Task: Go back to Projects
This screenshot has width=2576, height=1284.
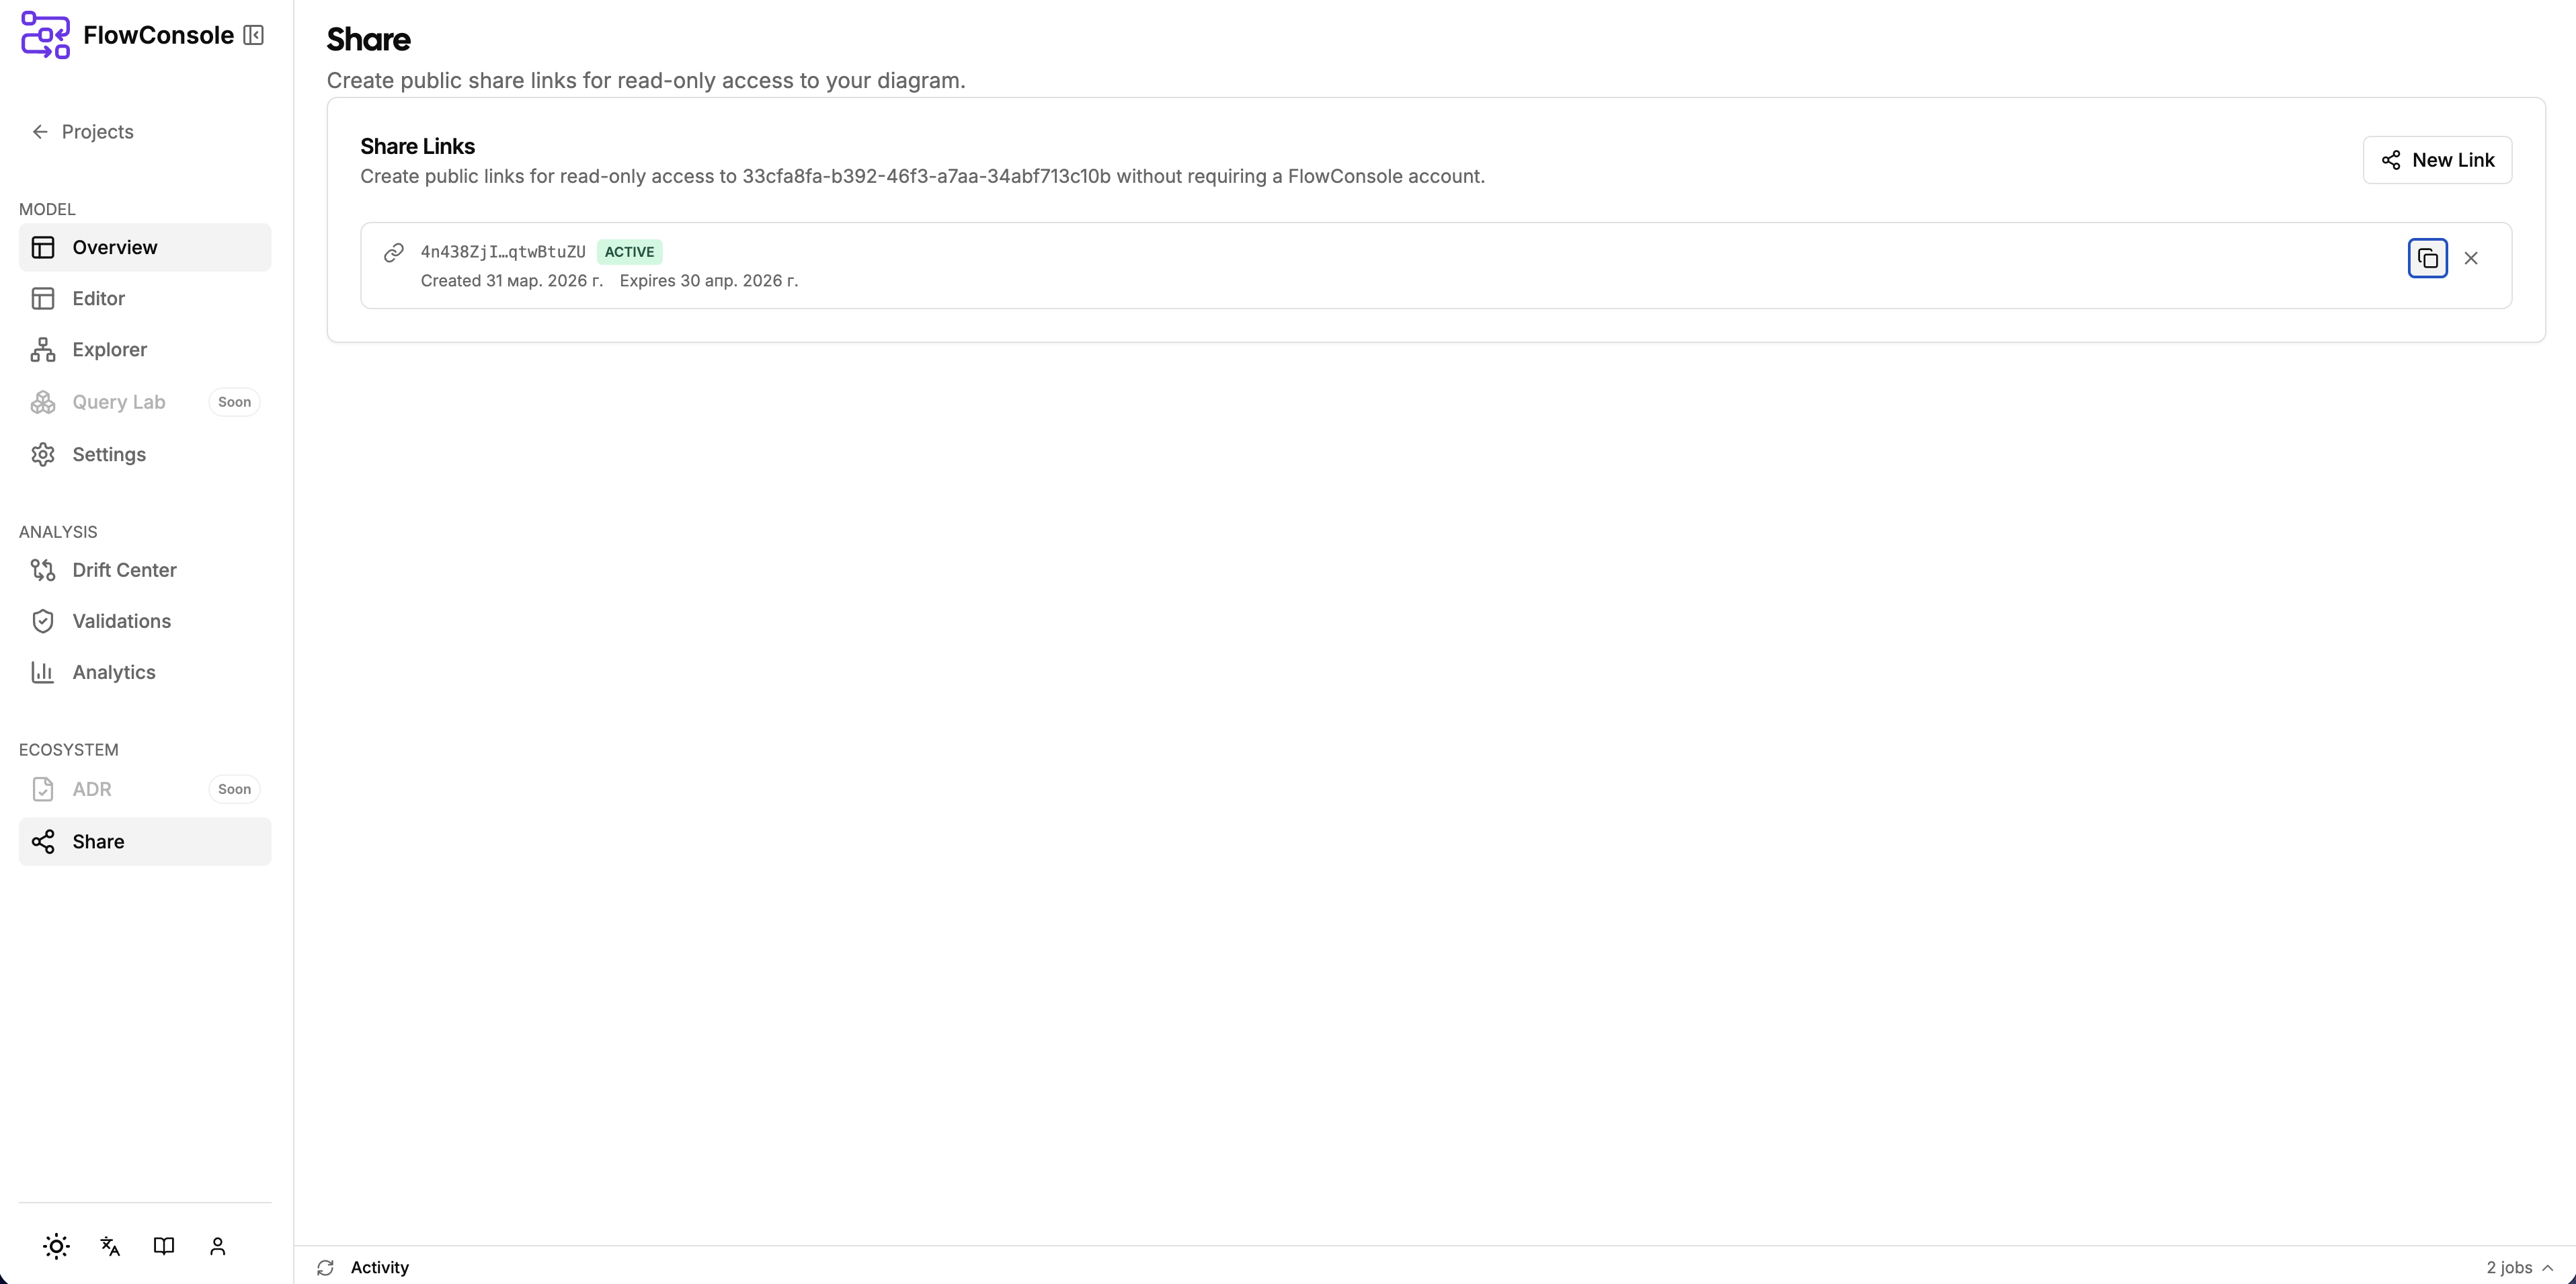Action: [x=97, y=131]
